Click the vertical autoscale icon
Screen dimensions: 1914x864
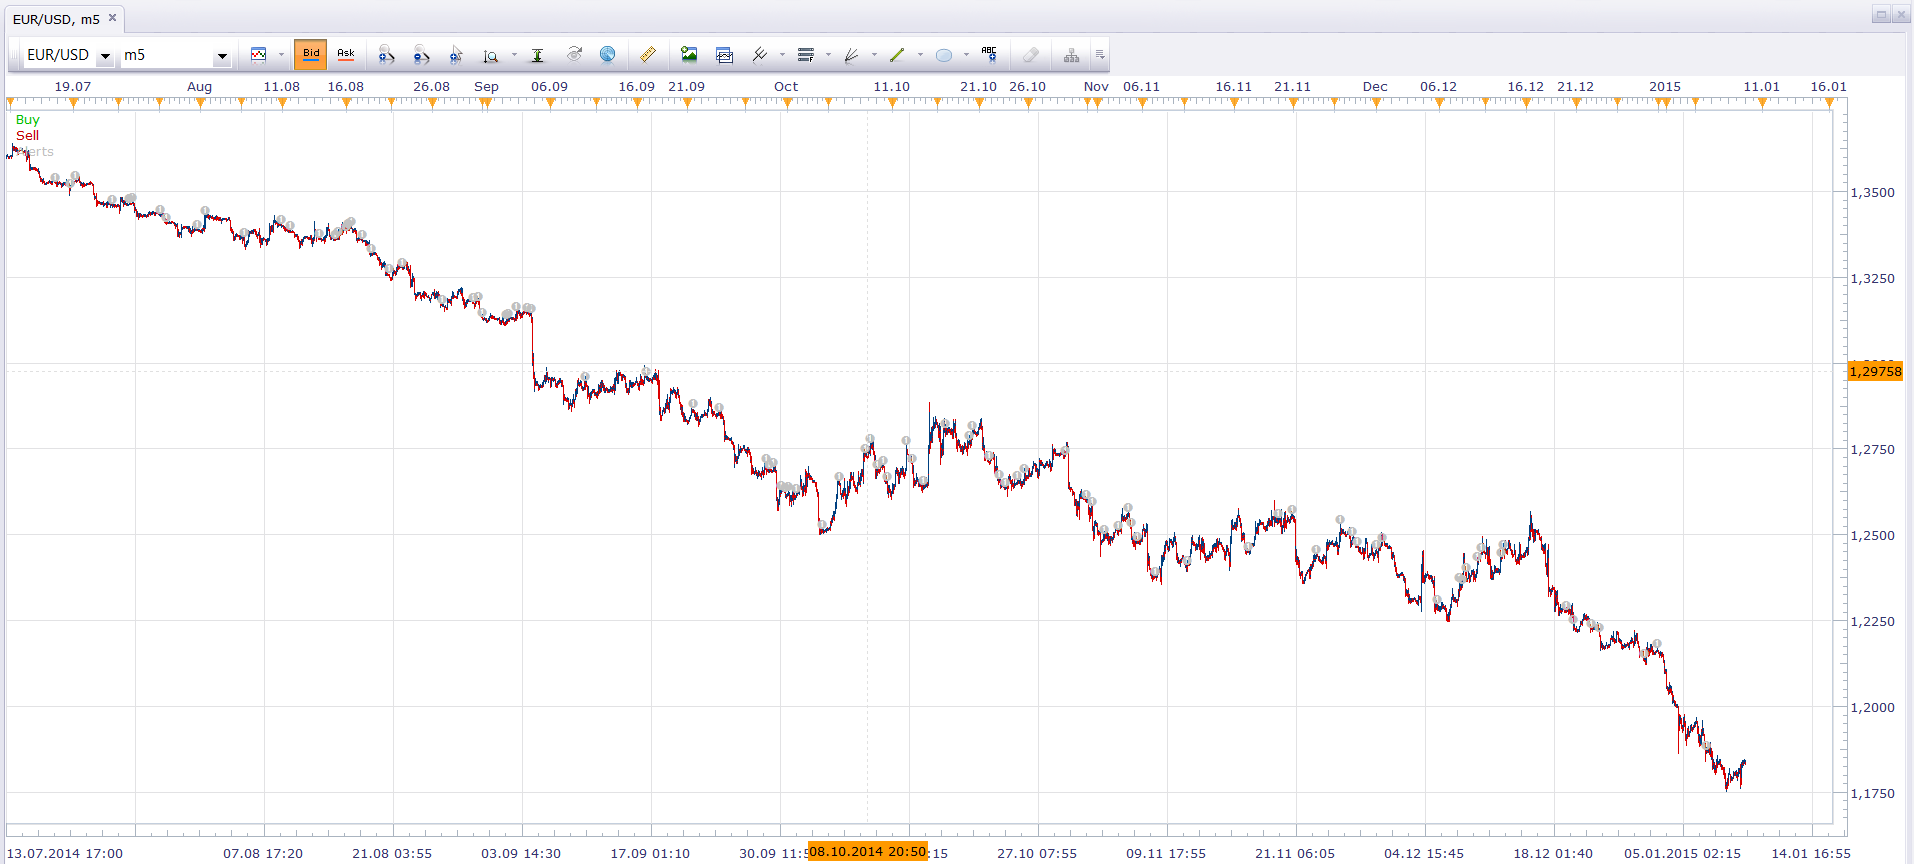tap(537, 55)
